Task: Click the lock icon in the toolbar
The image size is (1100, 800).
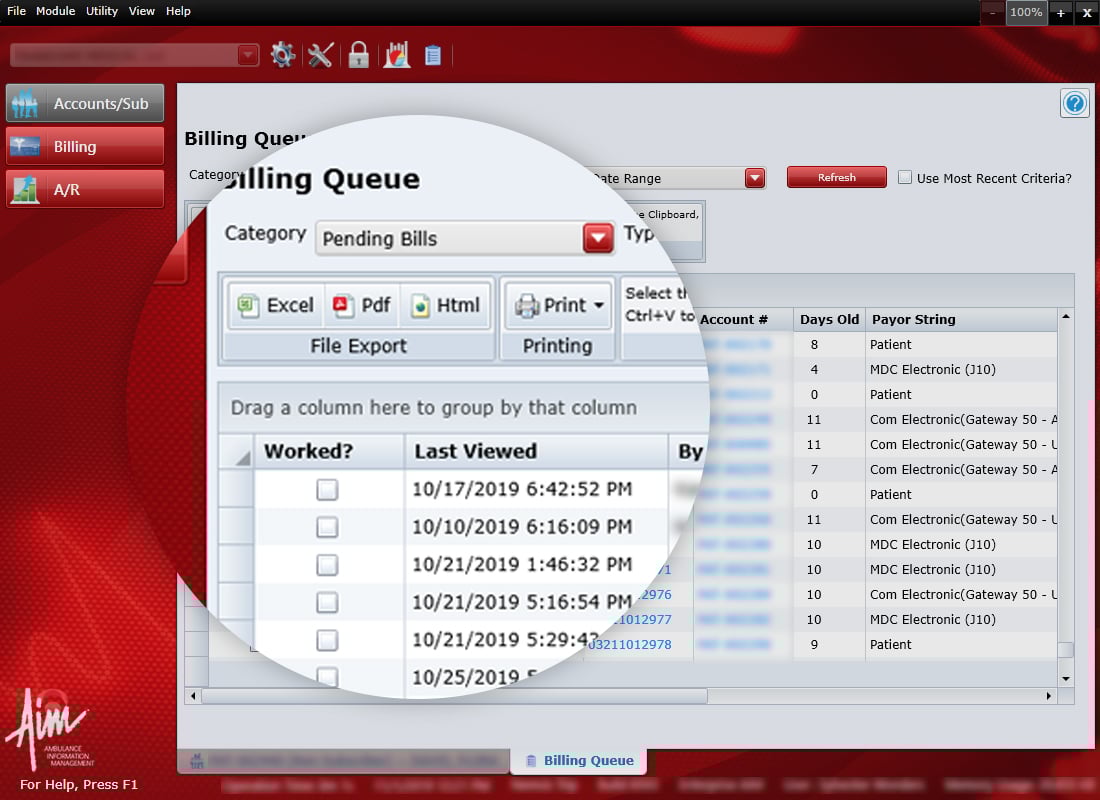Action: [x=357, y=55]
